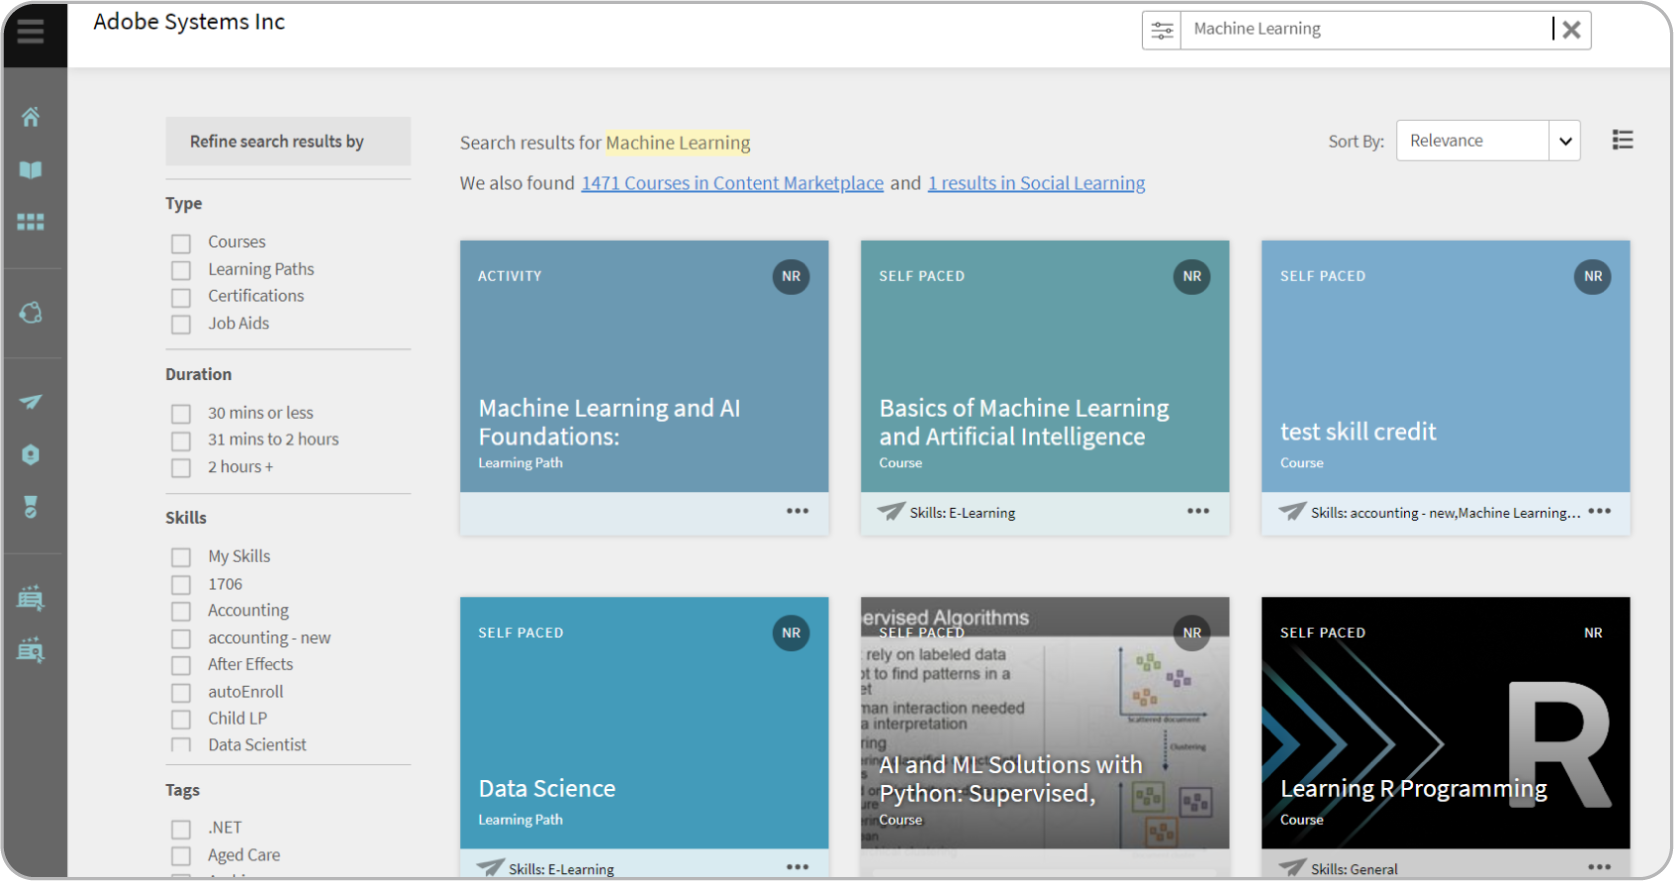Viewport: 1674px width, 881px height.
Task: Check the My Skills filter
Action: [181, 557]
